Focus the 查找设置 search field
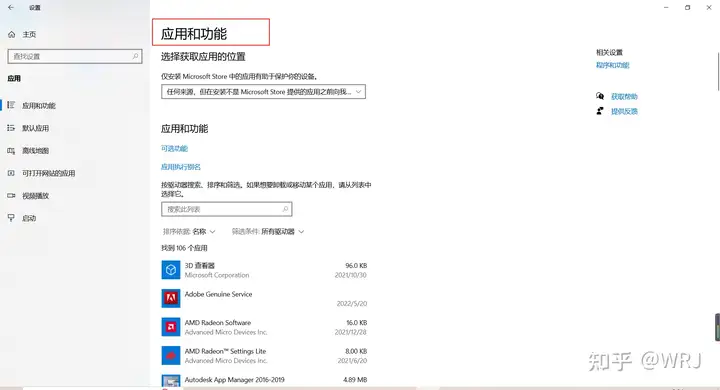 75,56
